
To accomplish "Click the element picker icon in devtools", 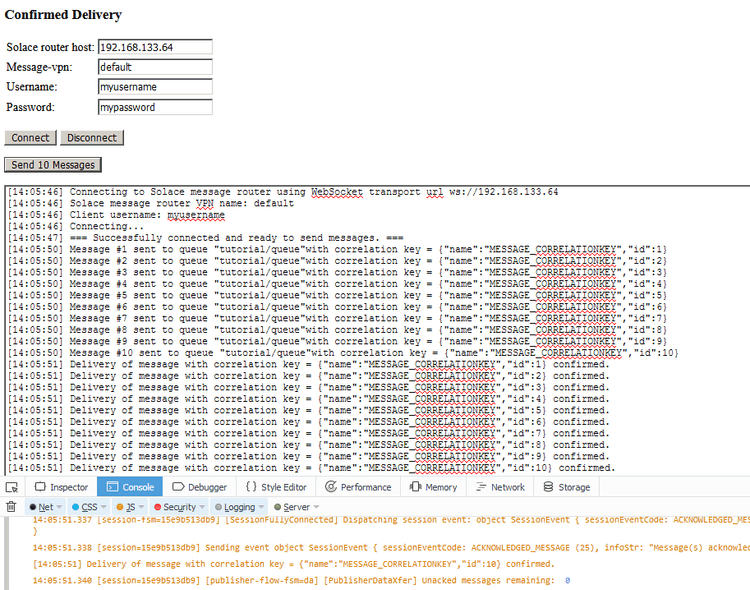I will (x=11, y=487).
